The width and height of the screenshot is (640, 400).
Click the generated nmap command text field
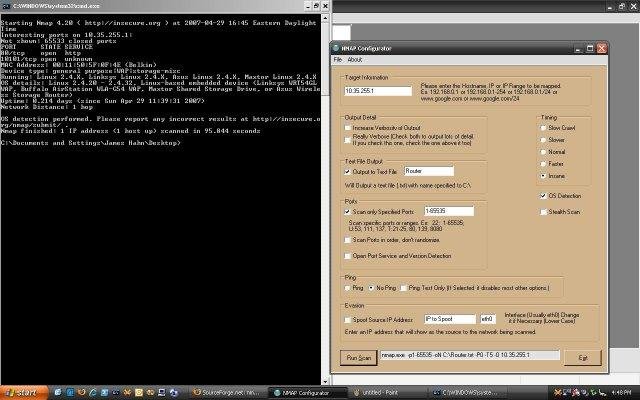coord(469,355)
